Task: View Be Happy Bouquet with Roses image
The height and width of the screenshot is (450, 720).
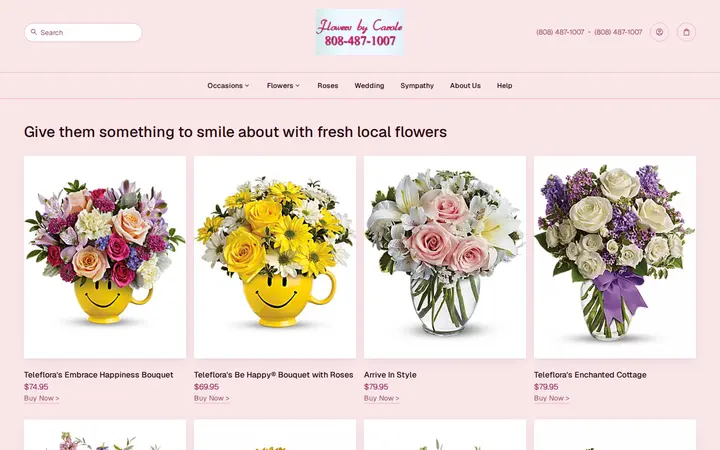Action: click(275, 257)
